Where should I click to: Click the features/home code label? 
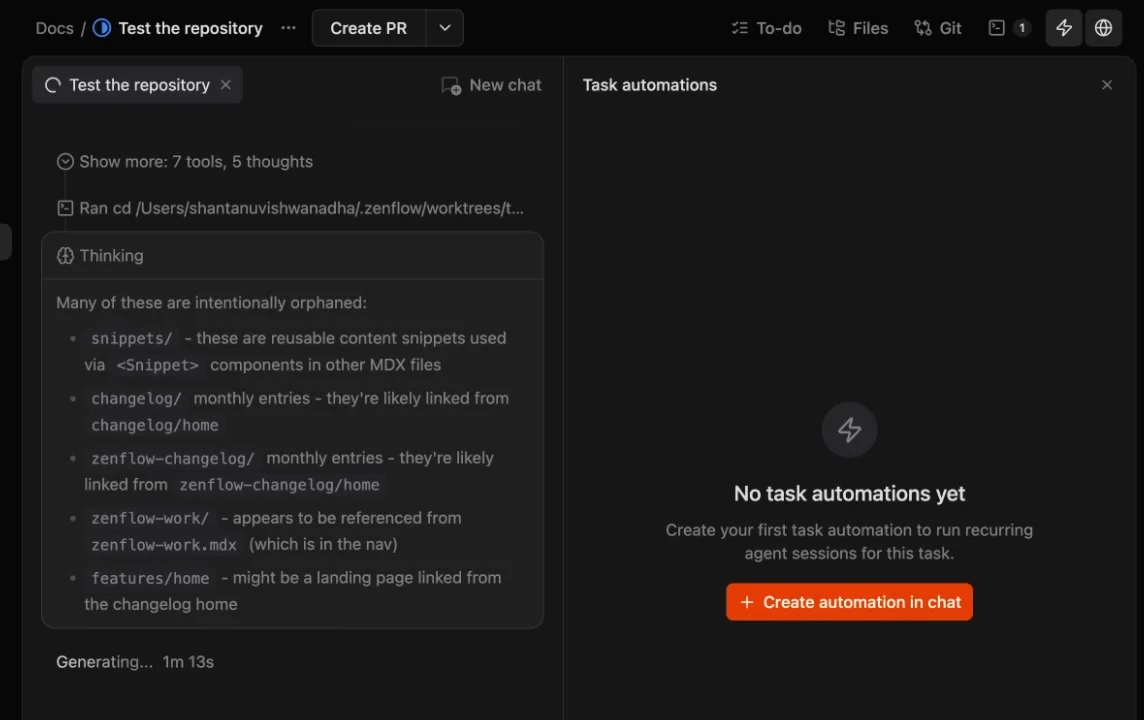[x=150, y=578]
